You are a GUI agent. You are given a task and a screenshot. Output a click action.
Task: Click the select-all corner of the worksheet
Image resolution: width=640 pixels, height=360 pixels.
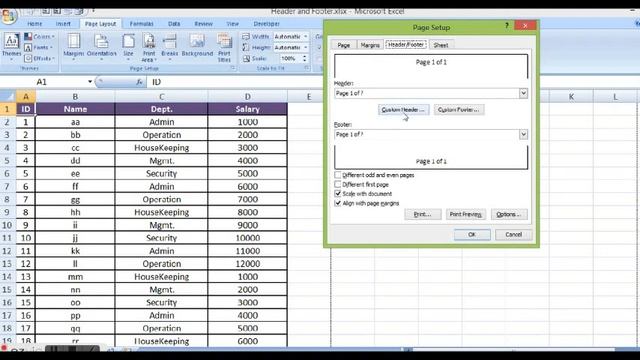click(x=8, y=97)
